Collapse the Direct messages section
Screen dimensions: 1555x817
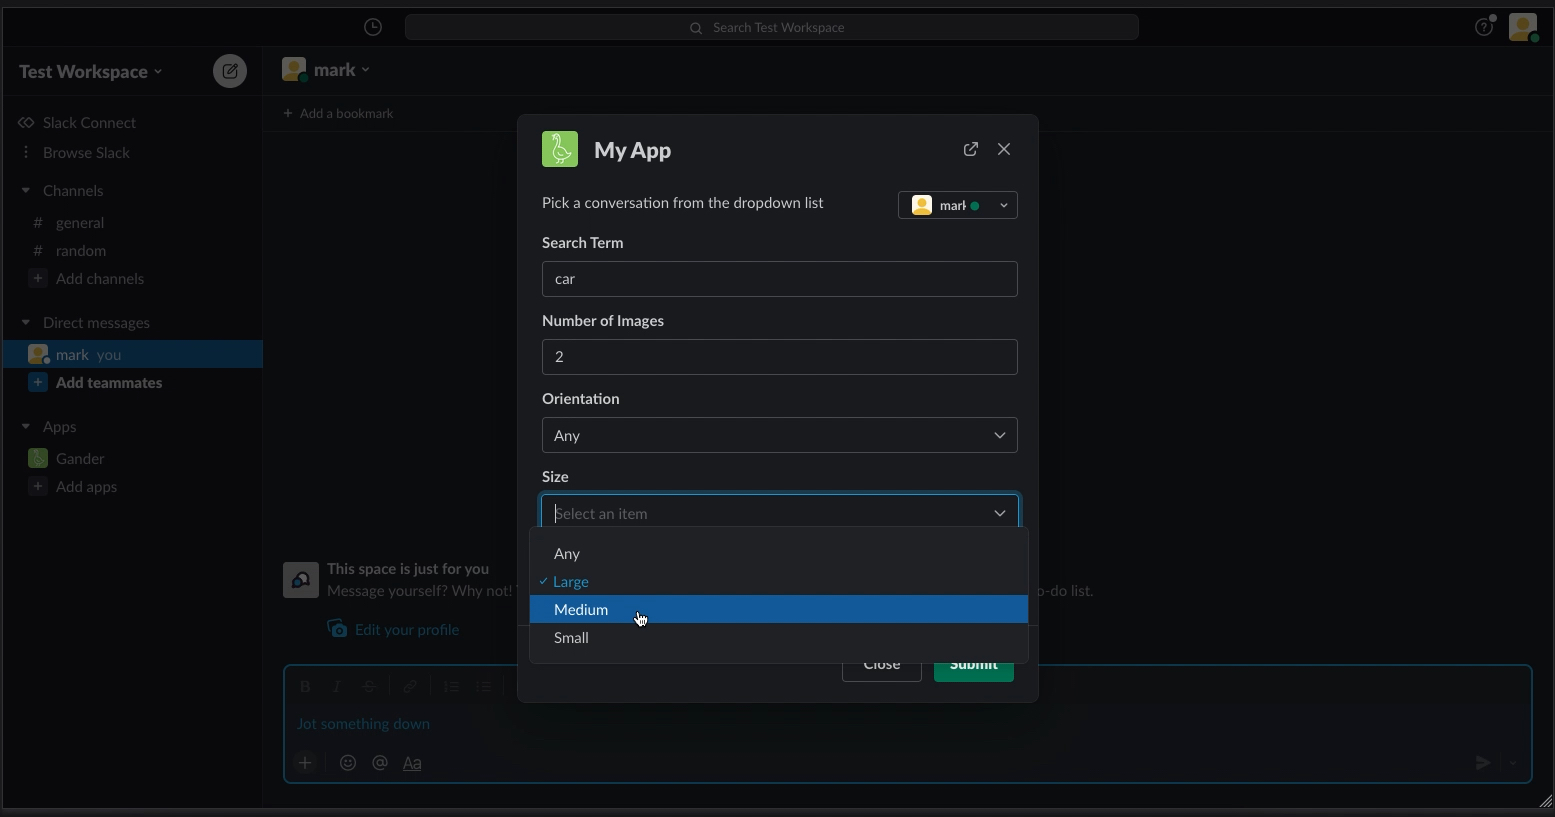coord(26,322)
